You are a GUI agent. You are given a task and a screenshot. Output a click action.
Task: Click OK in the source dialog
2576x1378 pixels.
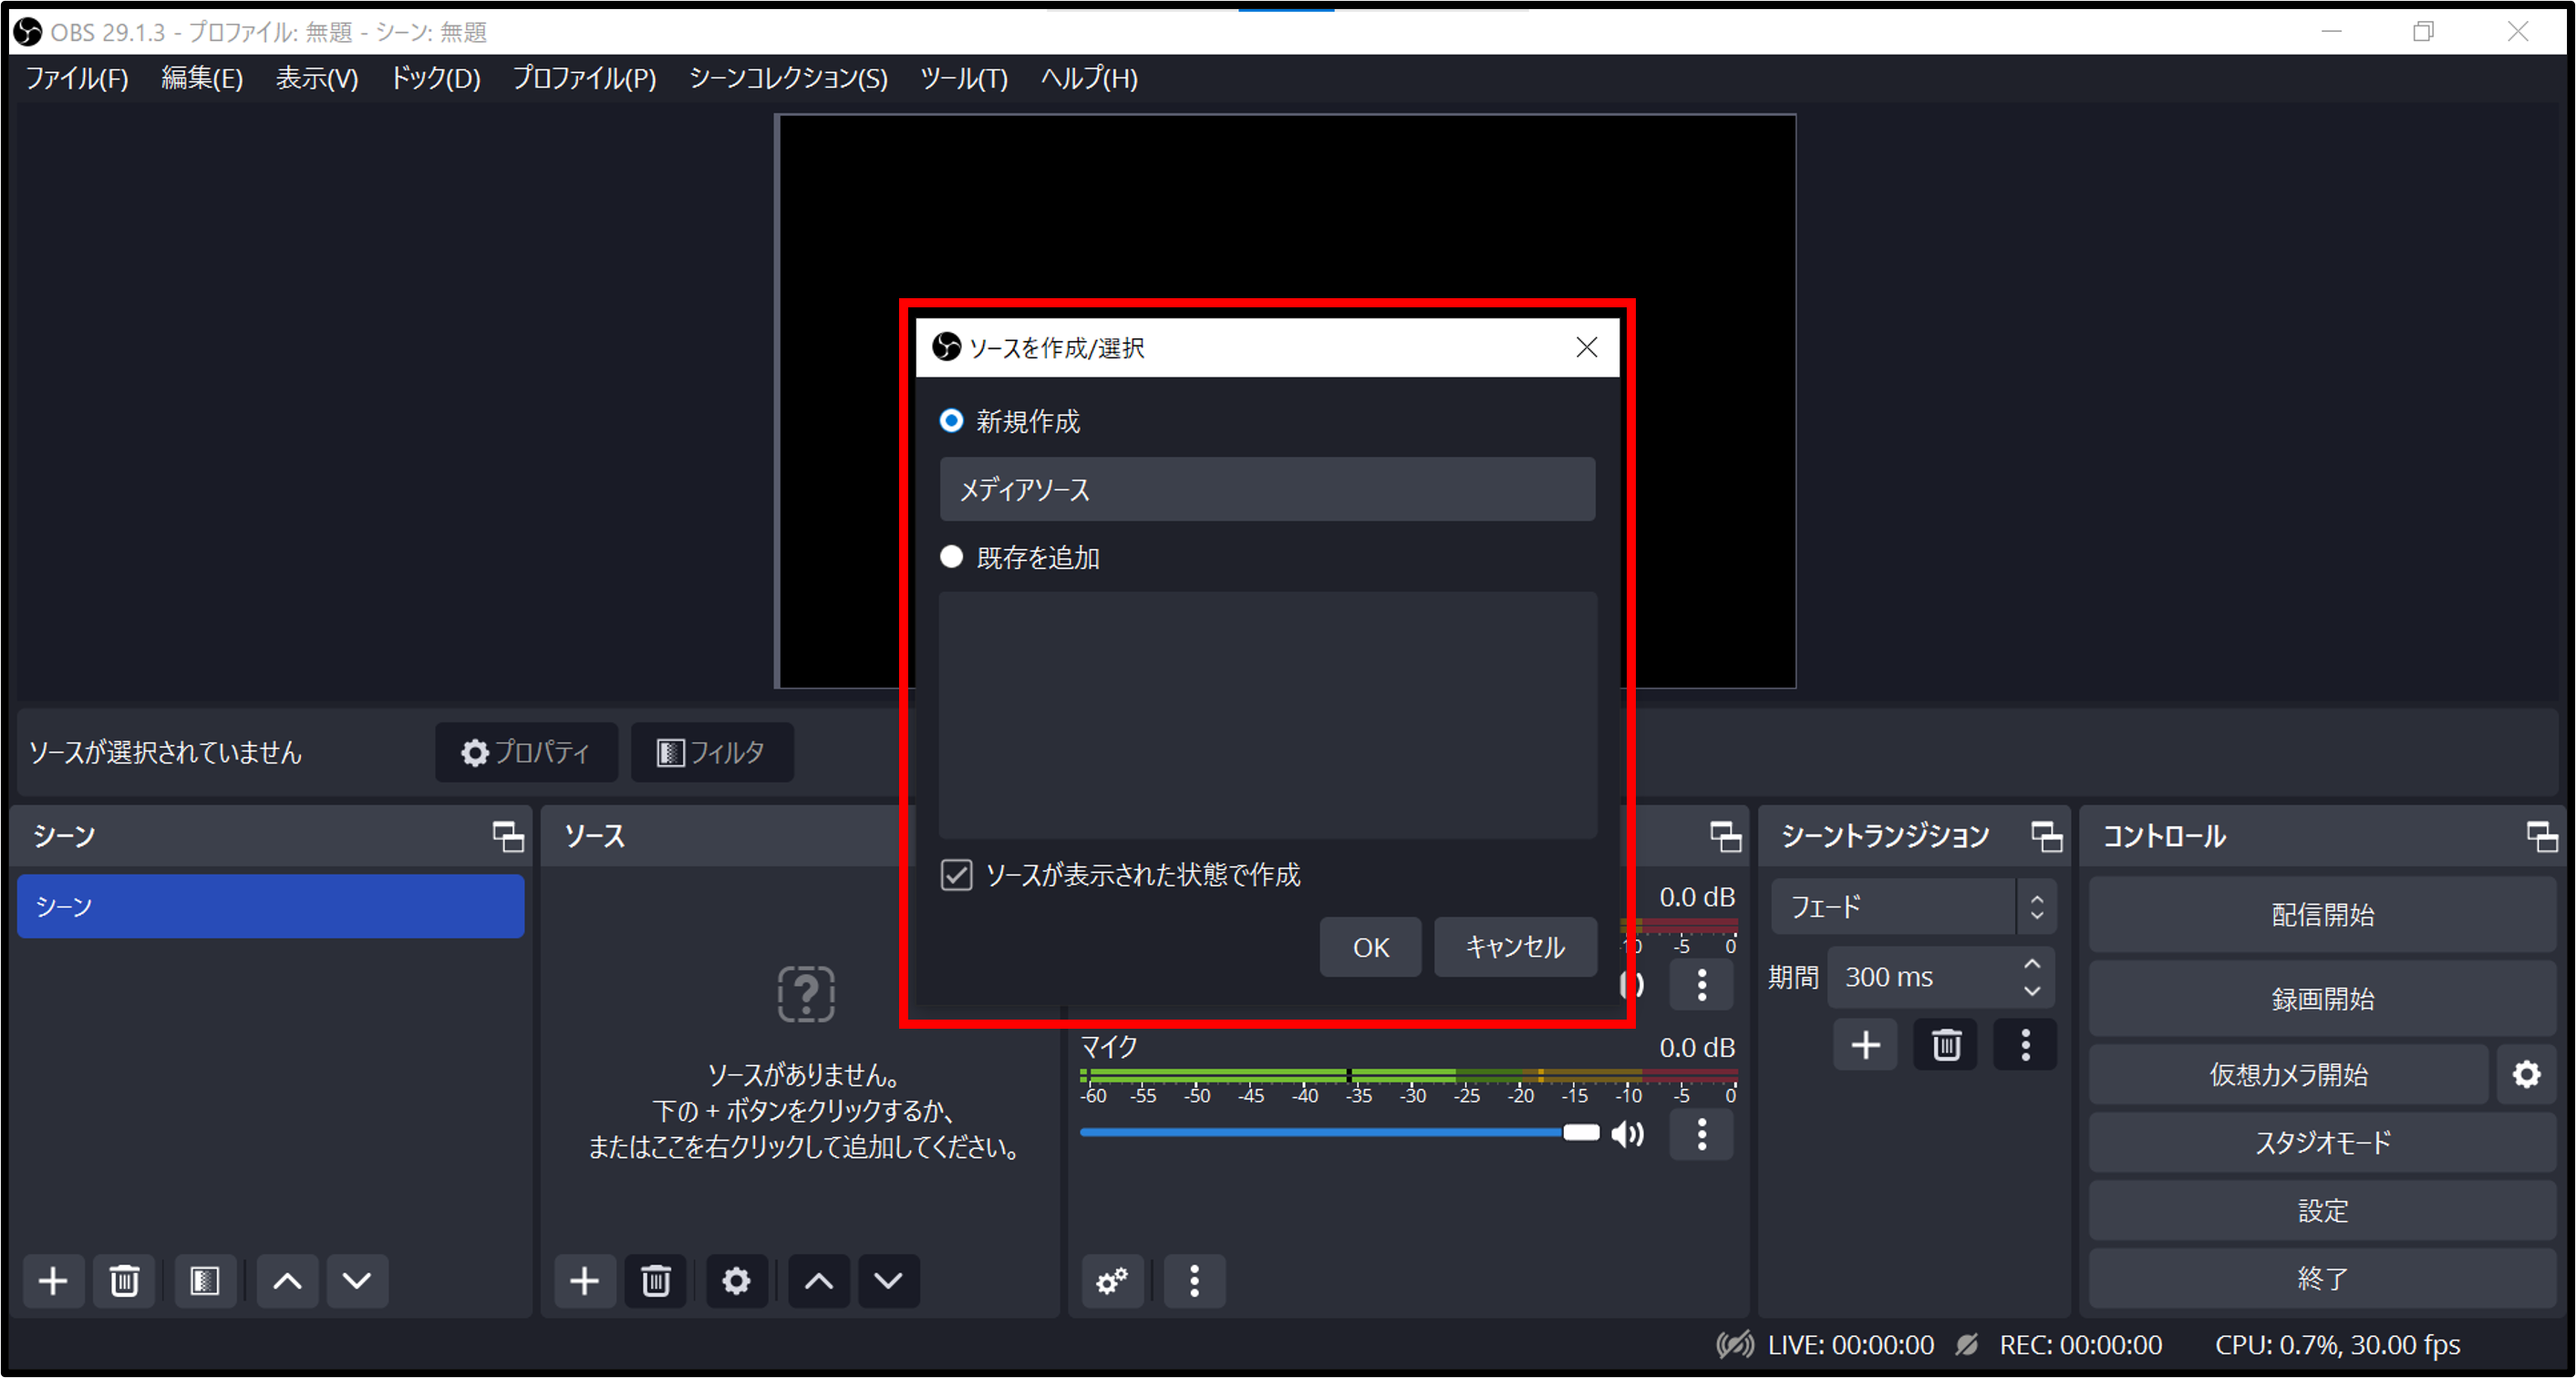coord(1370,947)
